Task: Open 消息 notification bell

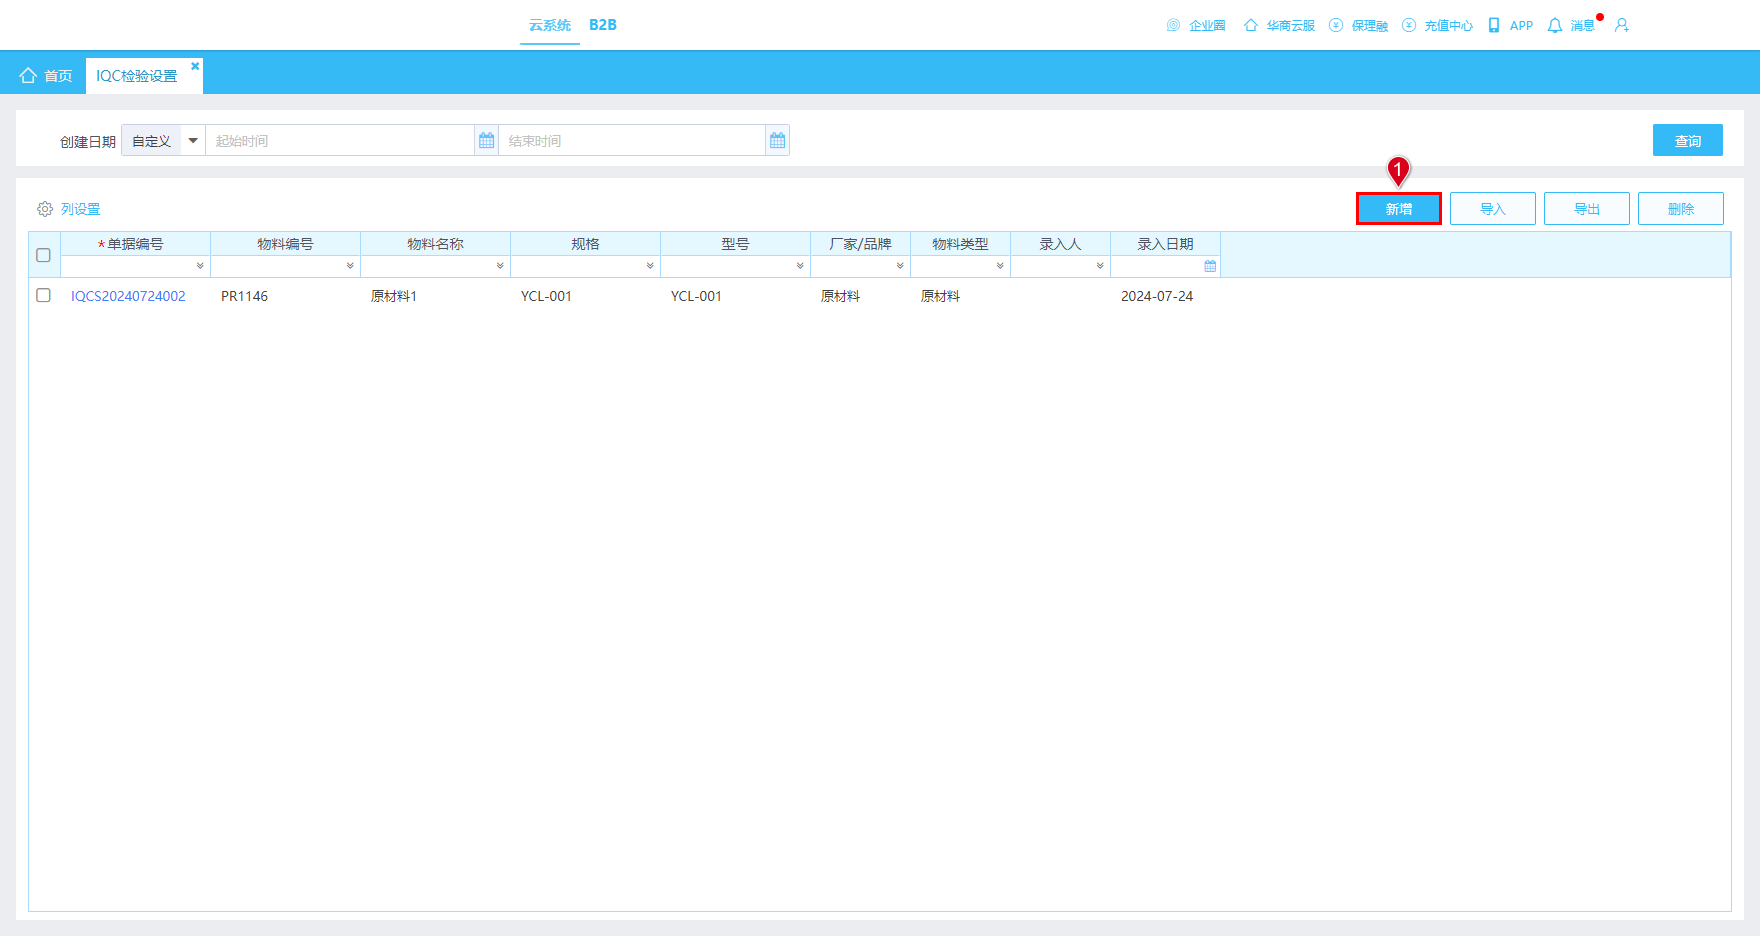Action: [1555, 25]
